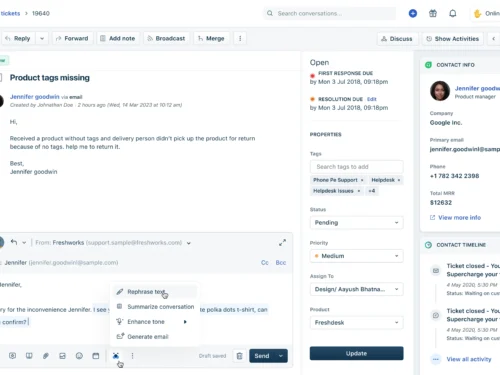The width and height of the screenshot is (500, 375).
Task: Click the Merge button
Action: 211,38
